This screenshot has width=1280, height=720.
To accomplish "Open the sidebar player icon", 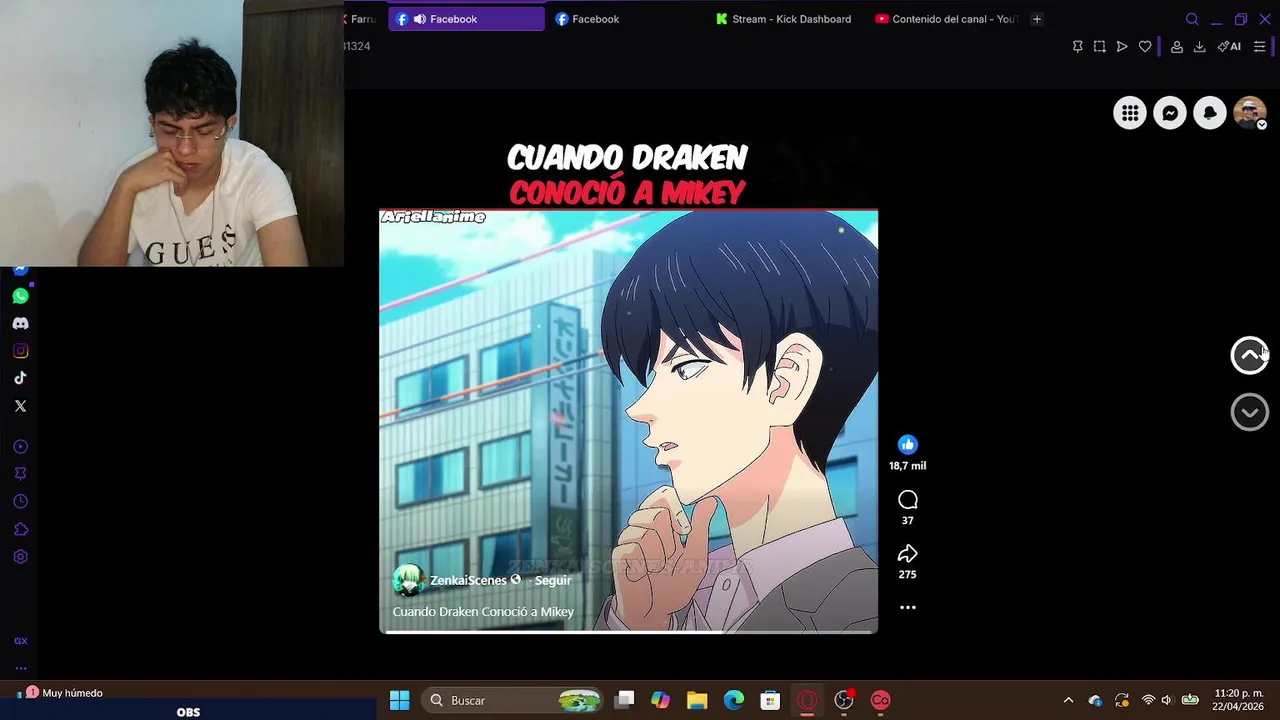I will (20, 447).
